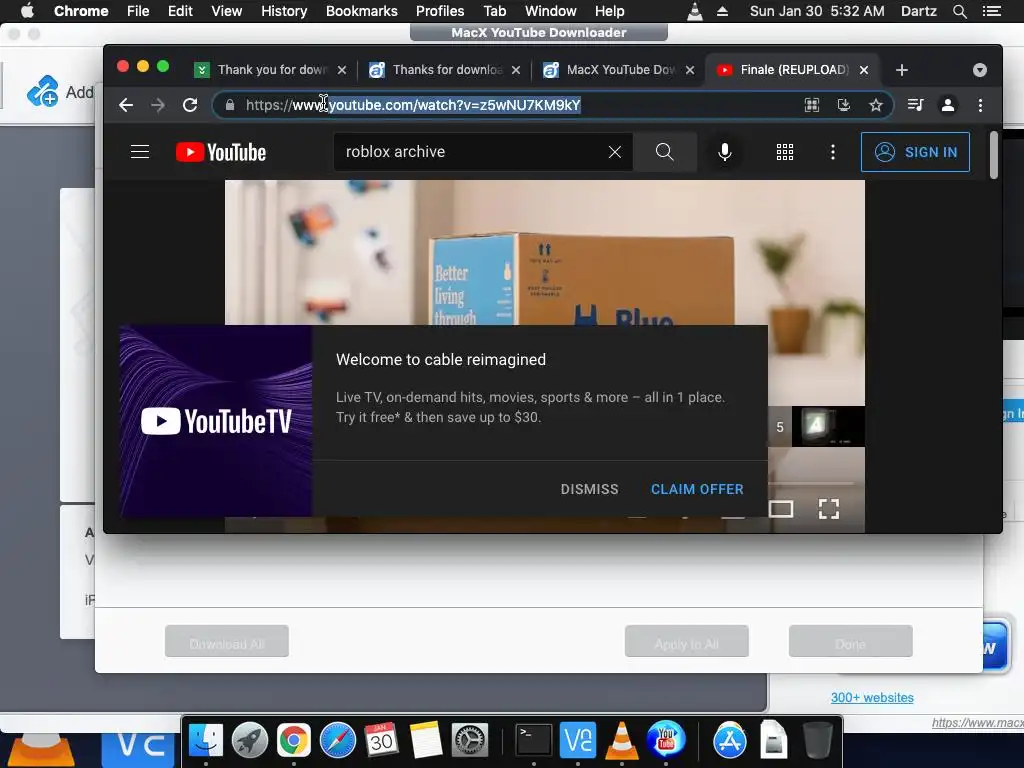Select the 'Finale (REUPLOAD)' tab
This screenshot has width=1024, height=768.
click(x=793, y=70)
